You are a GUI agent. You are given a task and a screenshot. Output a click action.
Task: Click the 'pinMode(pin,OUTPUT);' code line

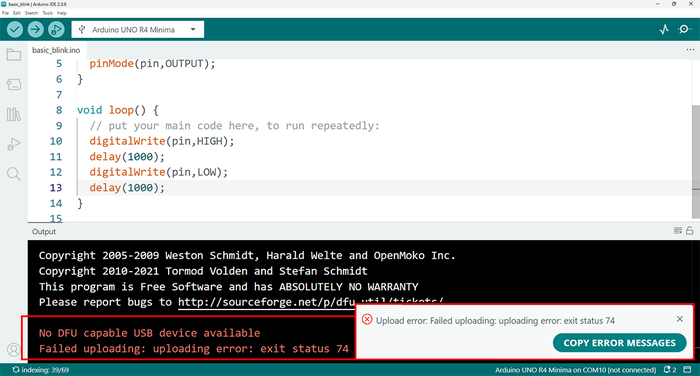[152, 63]
